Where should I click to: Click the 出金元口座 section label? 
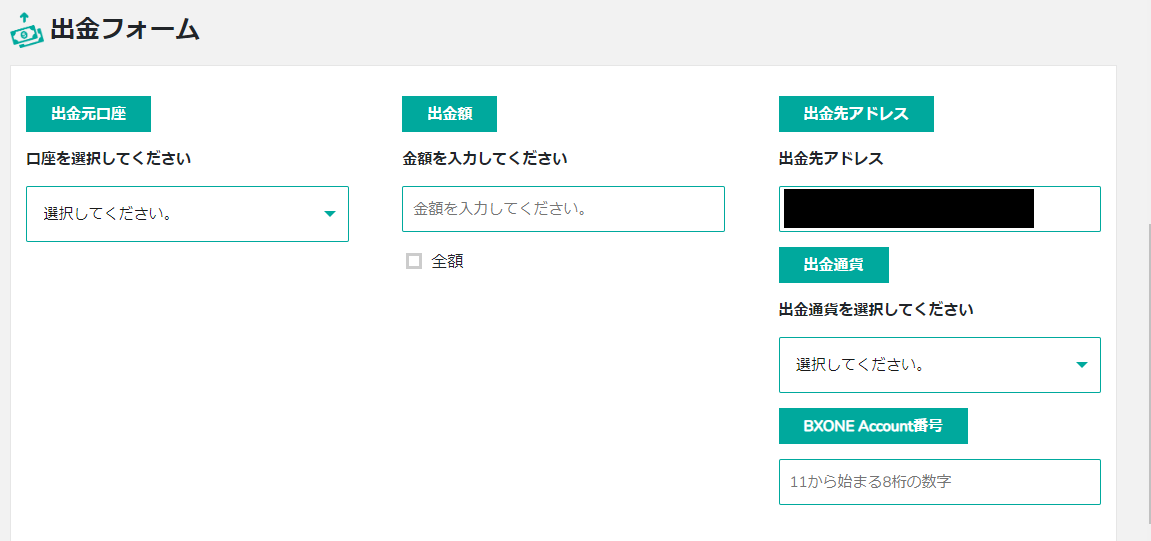point(88,114)
